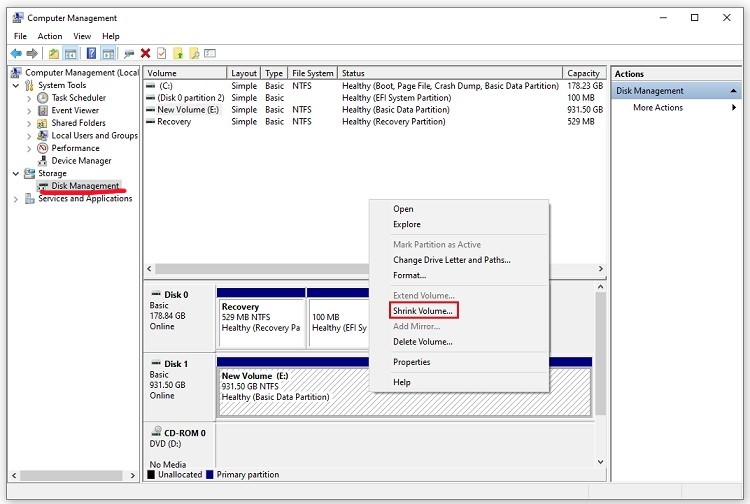This screenshot has height=504, width=750.
Task: Choose Format... from the context menu
Action: [459, 275]
